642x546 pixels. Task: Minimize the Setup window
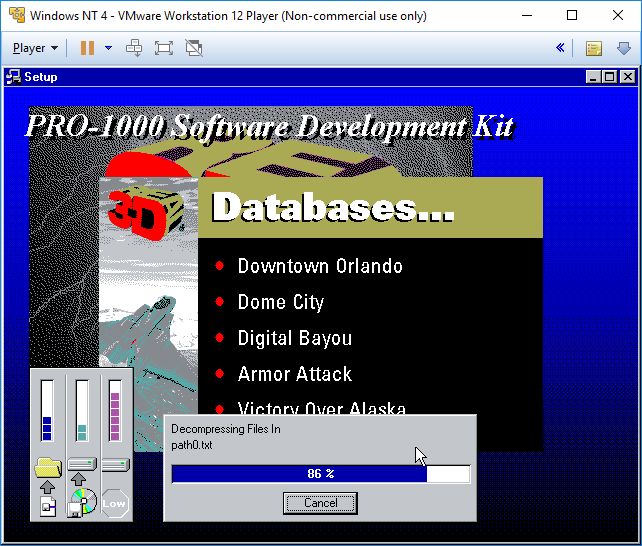[593, 77]
